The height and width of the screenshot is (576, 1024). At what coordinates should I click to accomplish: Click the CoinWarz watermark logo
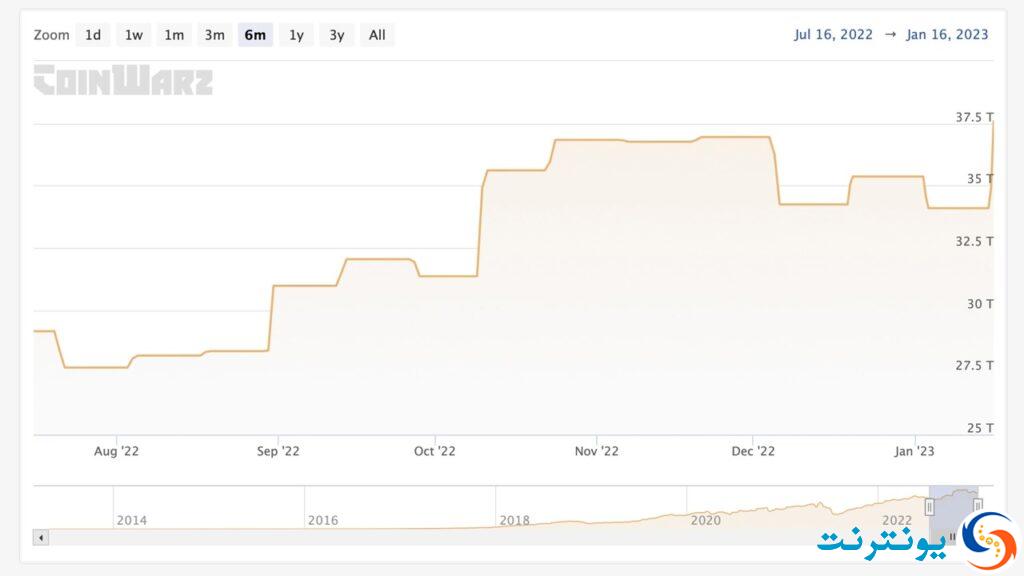(x=123, y=80)
